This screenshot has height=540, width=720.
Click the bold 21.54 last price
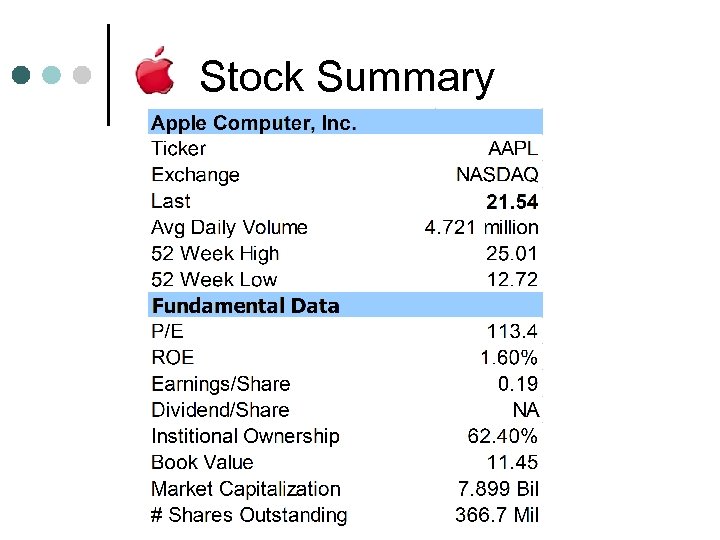coord(512,202)
